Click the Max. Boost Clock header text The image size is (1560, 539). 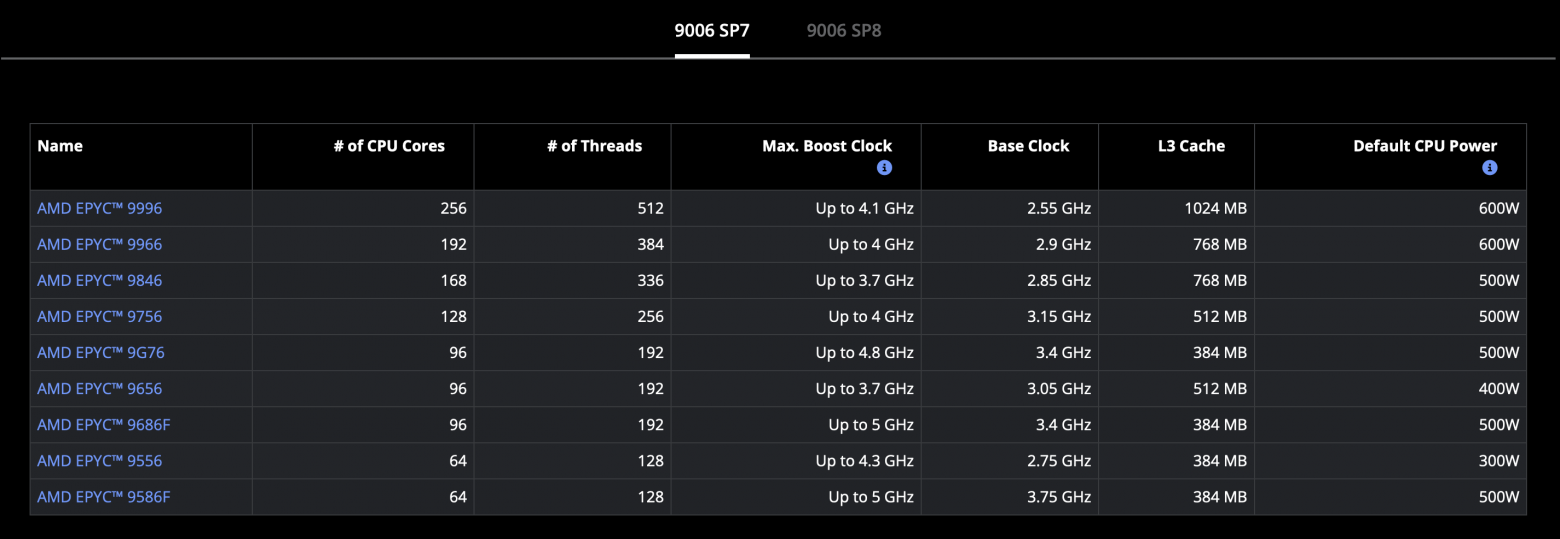(827, 146)
